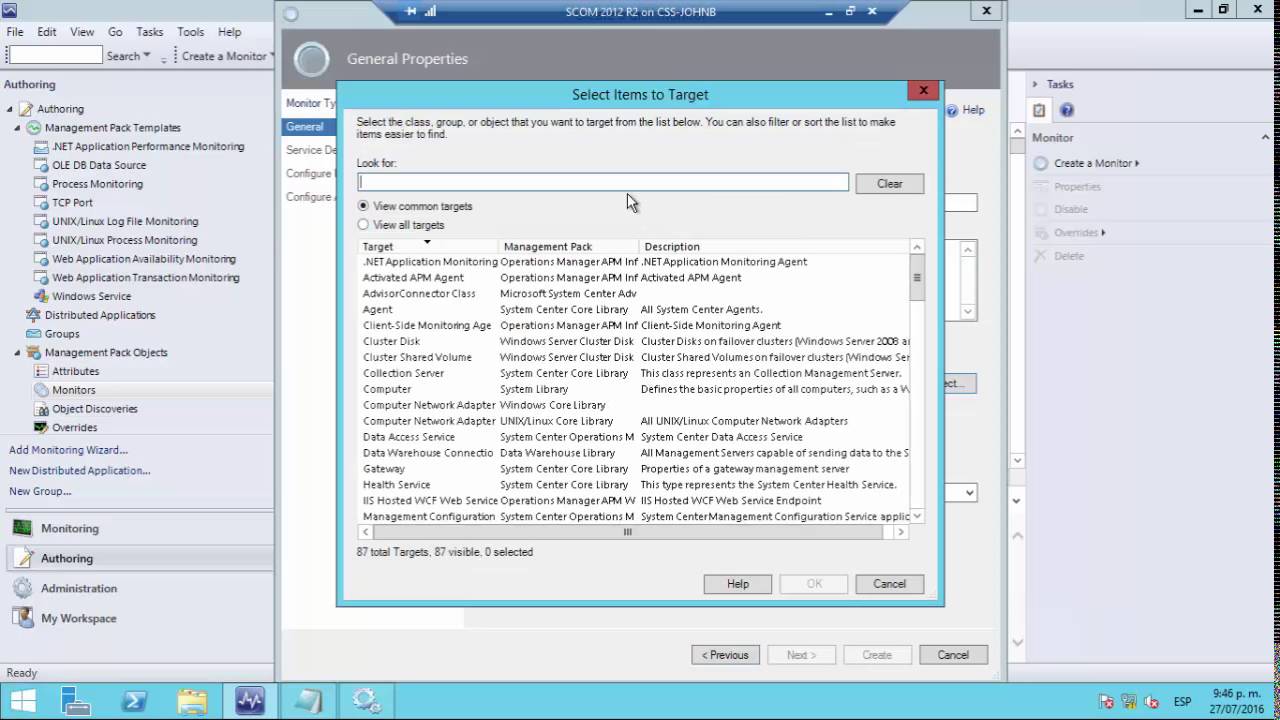This screenshot has height=720, width=1280.
Task: Collapse Management Pack Objects node
Action: pos(18,353)
